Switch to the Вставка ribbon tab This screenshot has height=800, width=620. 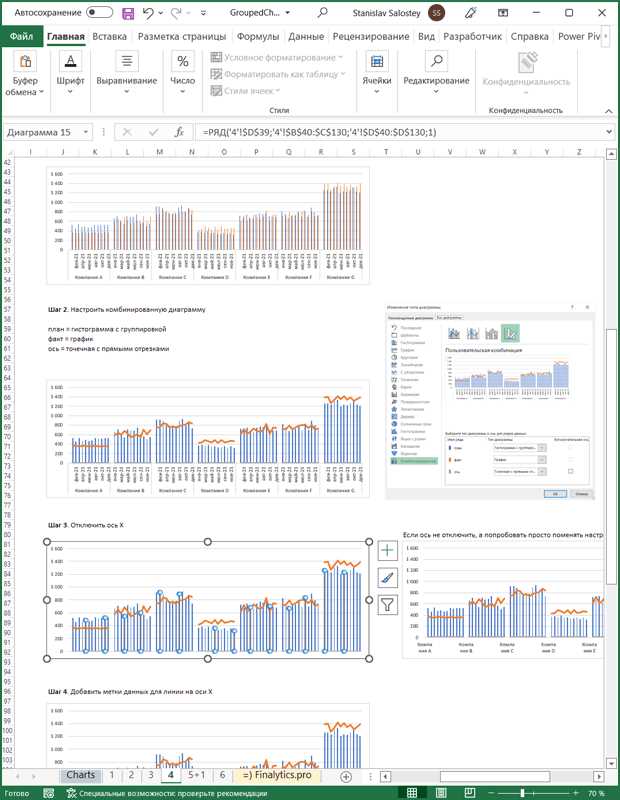pyautogui.click(x=109, y=36)
